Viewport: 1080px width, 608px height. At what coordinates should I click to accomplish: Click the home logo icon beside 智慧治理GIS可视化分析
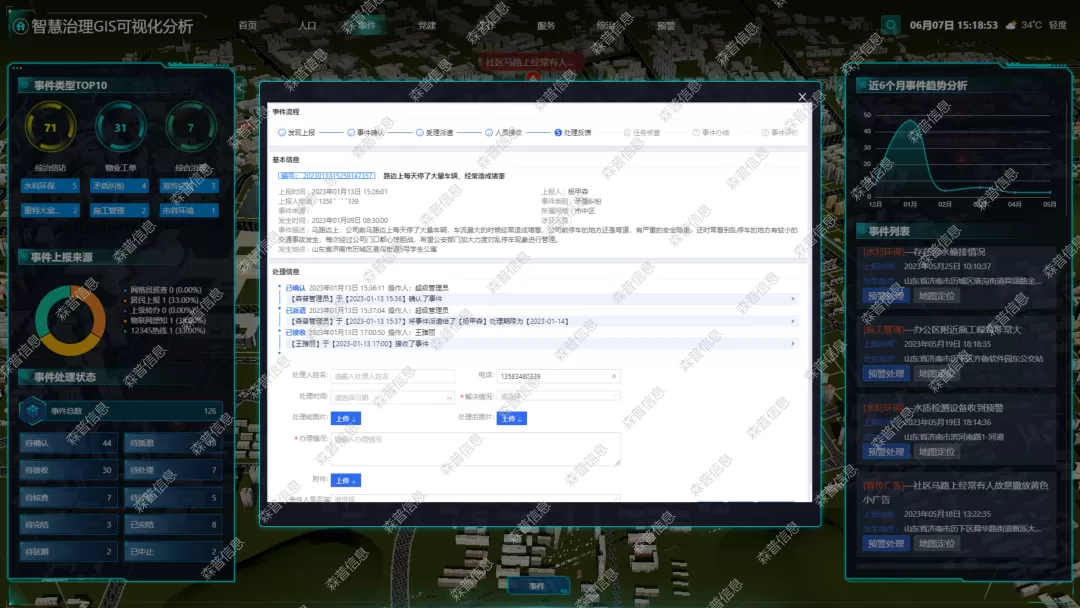pyautogui.click(x=20, y=26)
